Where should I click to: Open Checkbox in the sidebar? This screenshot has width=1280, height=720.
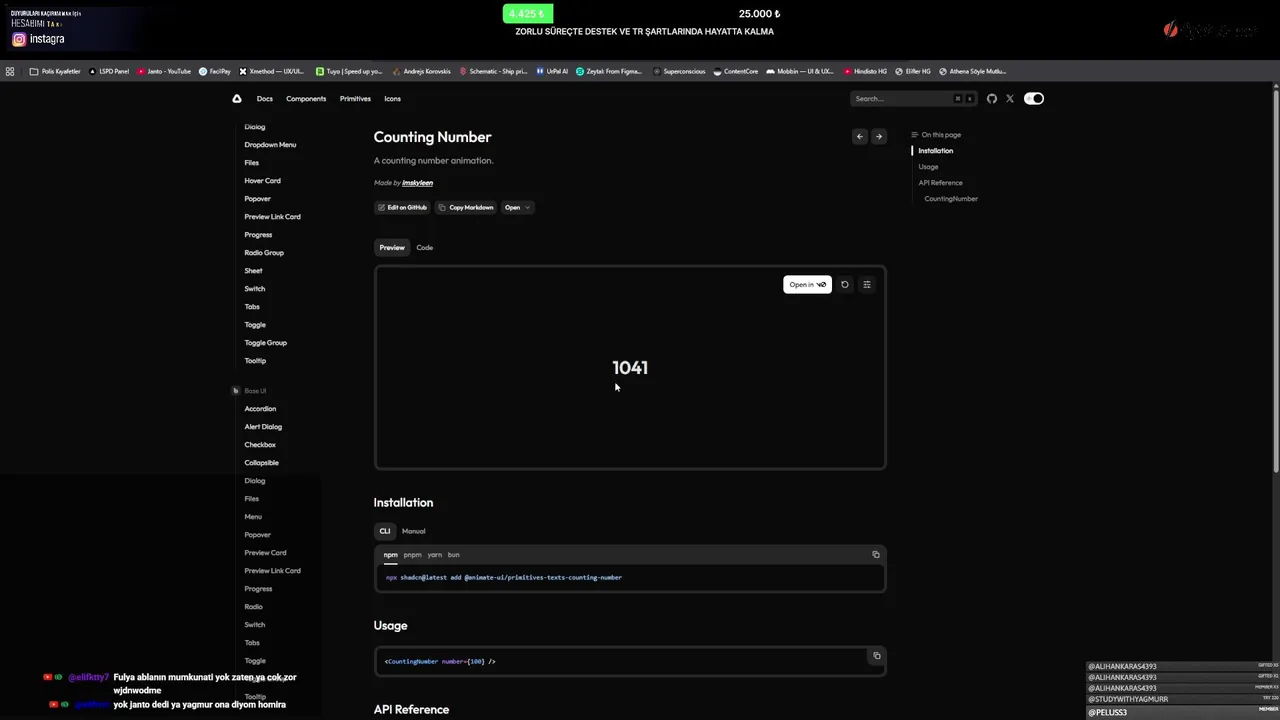pyautogui.click(x=260, y=444)
